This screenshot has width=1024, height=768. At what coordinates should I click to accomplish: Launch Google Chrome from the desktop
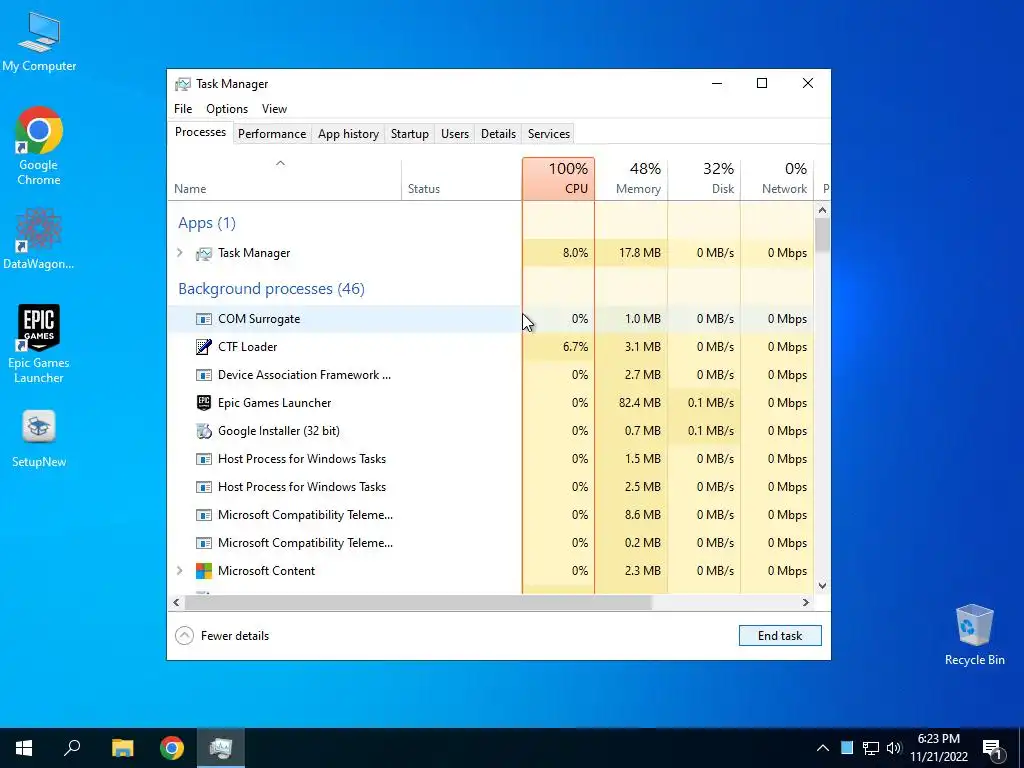click(x=39, y=146)
